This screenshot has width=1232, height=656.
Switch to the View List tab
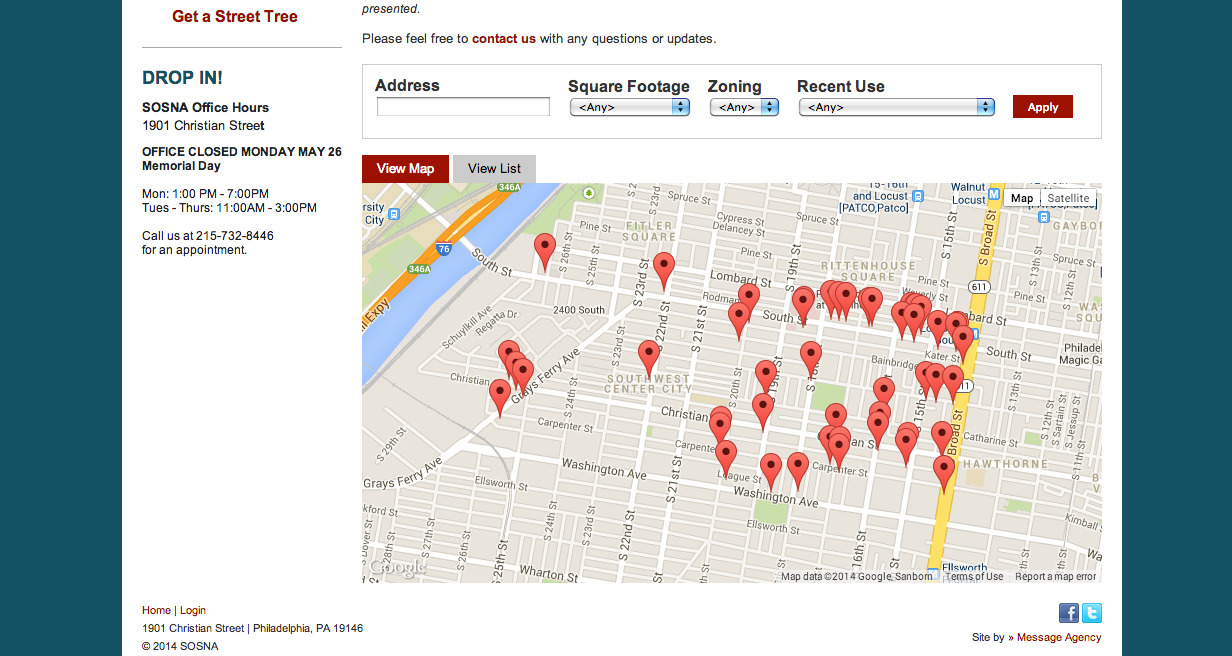[x=494, y=169]
